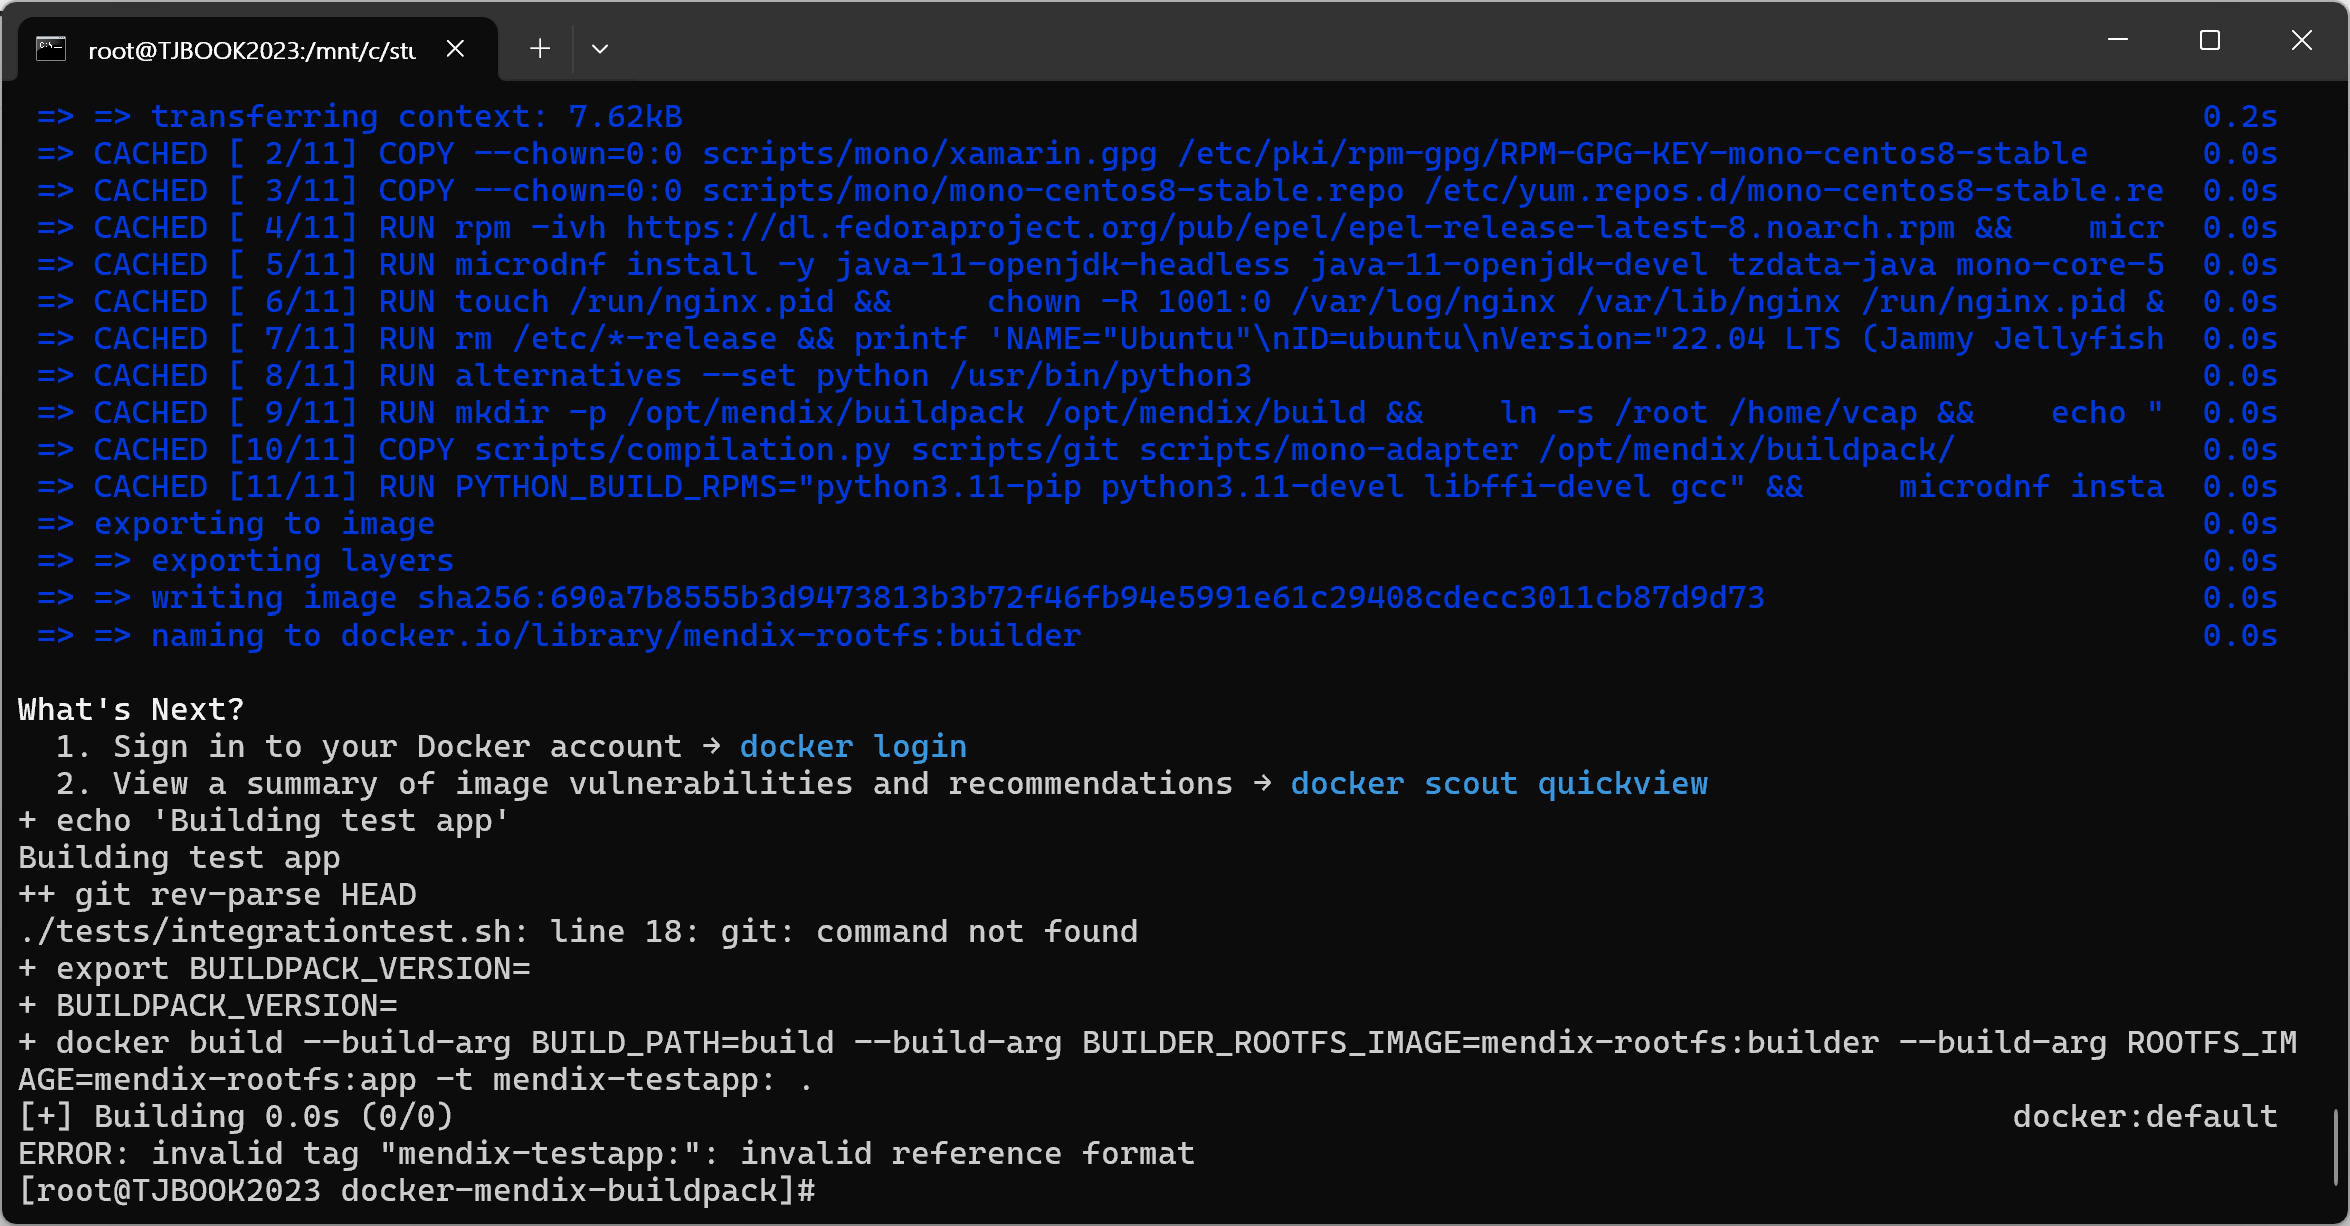Click the CACHED [11/11] PYTHON_BUILD_RPMS line
The image size is (2350, 1226).
[1100, 487]
